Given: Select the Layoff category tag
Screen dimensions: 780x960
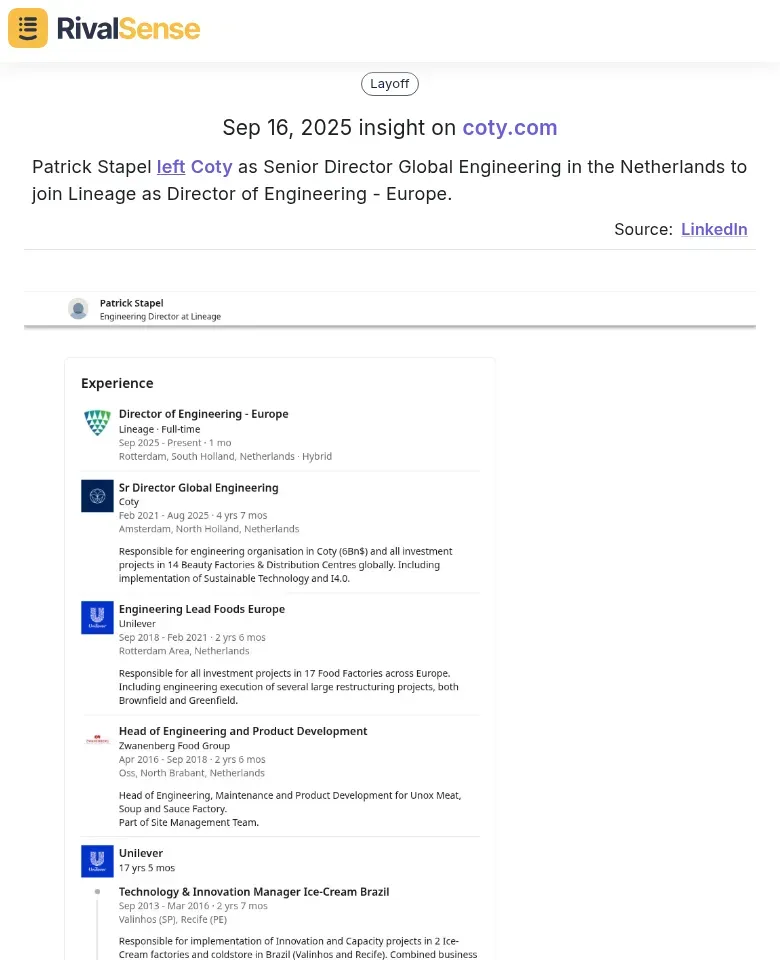Looking at the screenshot, I should [389, 84].
